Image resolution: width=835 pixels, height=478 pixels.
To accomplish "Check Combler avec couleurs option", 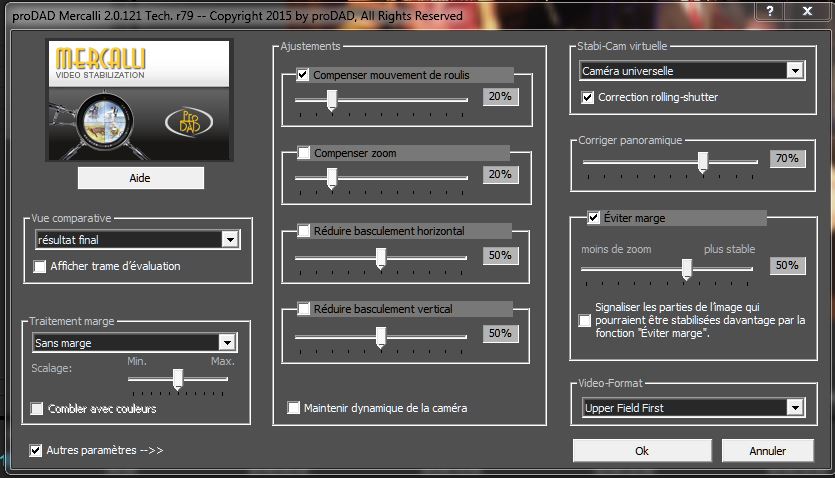I will (x=37, y=408).
